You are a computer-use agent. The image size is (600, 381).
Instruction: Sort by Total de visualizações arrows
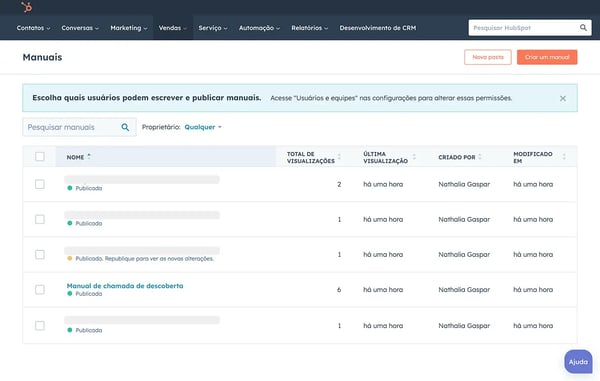(339, 157)
